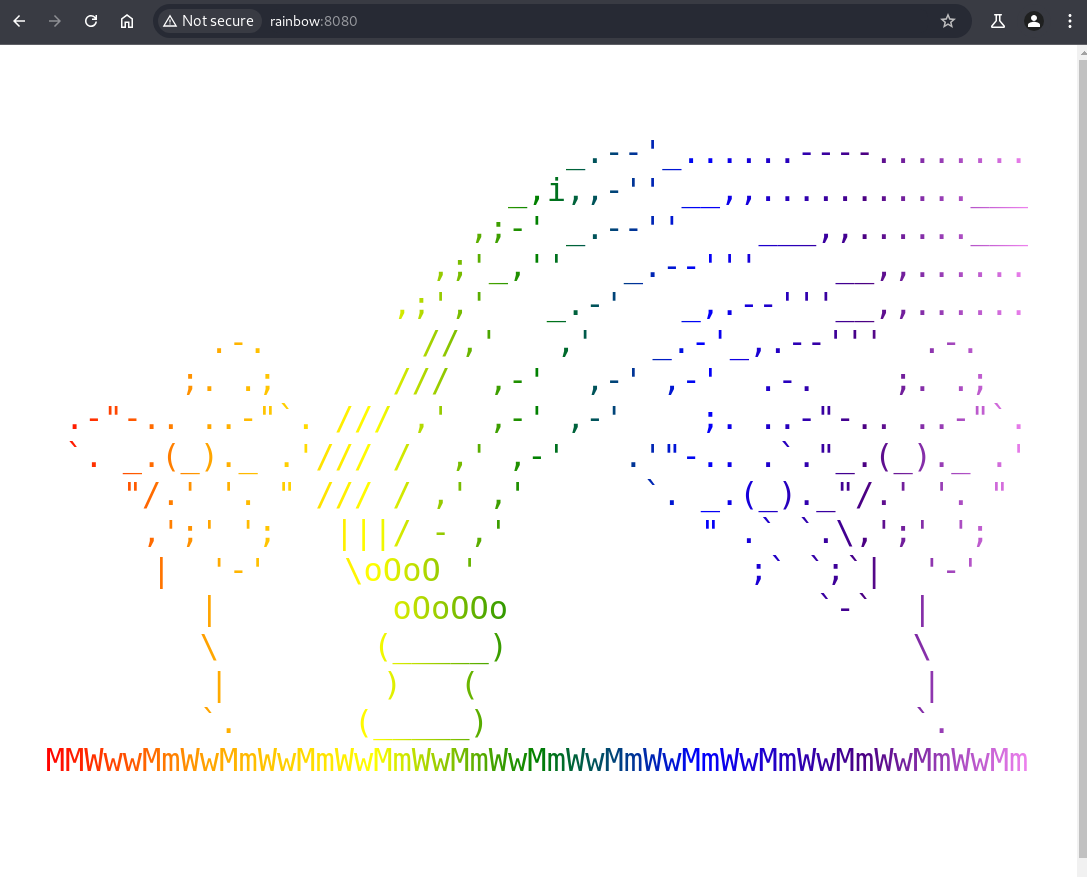Image resolution: width=1087 pixels, height=877 pixels.
Task: Click the MMWwwMmWw rainbow text line
Action: pos(536,760)
